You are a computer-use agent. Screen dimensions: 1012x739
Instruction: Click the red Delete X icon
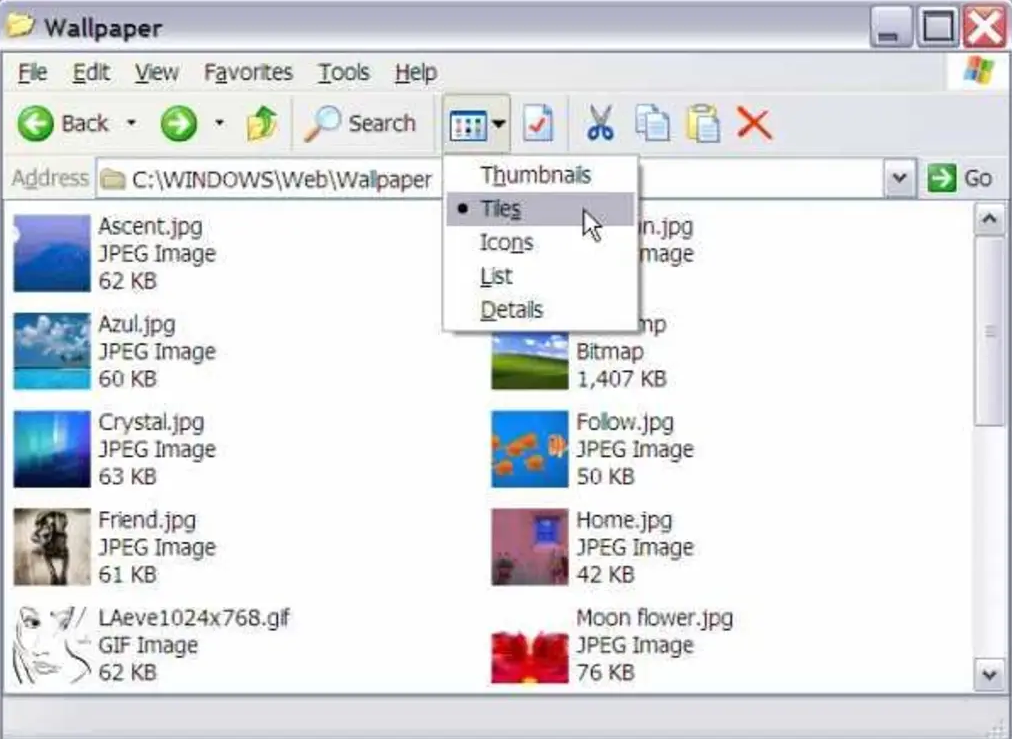(754, 124)
